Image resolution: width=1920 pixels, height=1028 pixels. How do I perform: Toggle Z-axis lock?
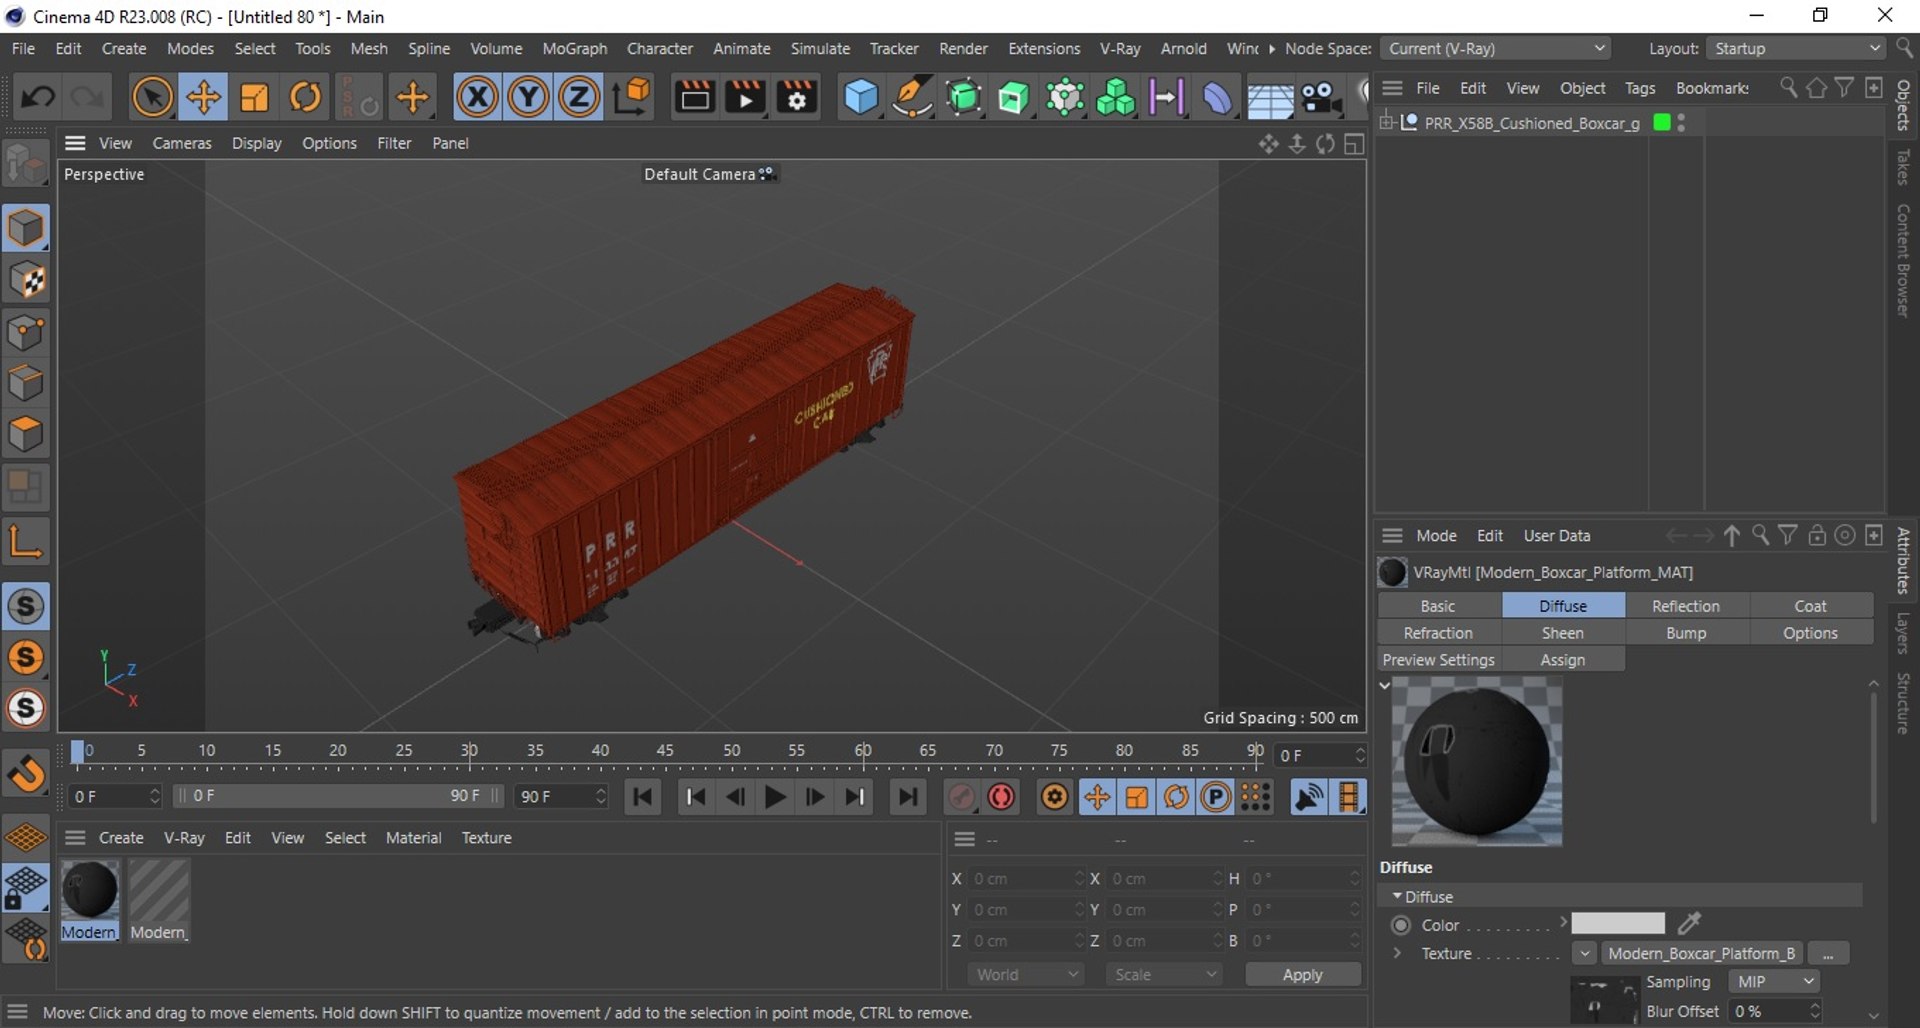pyautogui.click(x=579, y=97)
